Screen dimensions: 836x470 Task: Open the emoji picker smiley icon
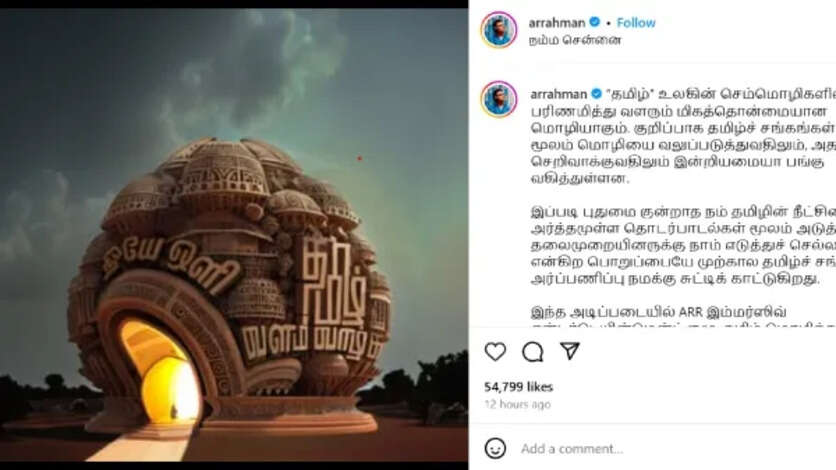pos(495,448)
